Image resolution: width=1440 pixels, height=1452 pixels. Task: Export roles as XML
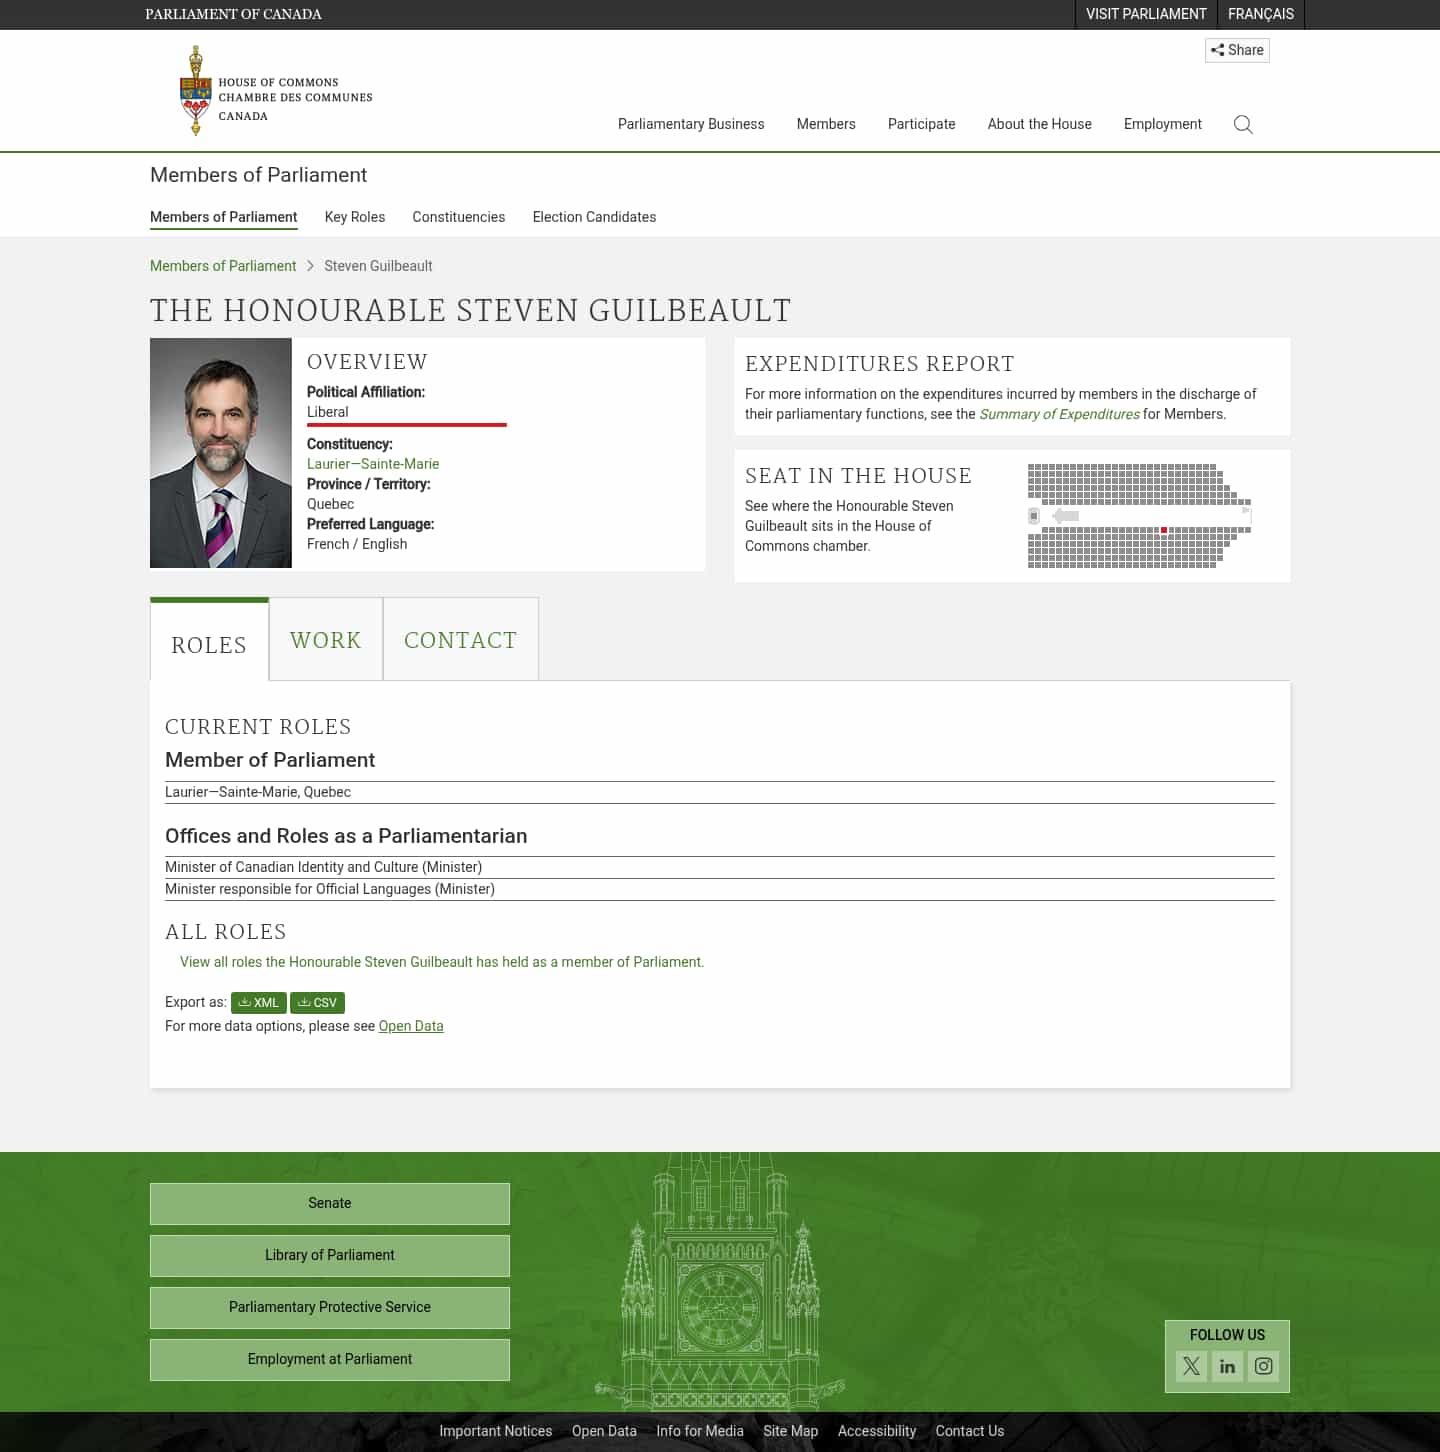click(x=258, y=1002)
